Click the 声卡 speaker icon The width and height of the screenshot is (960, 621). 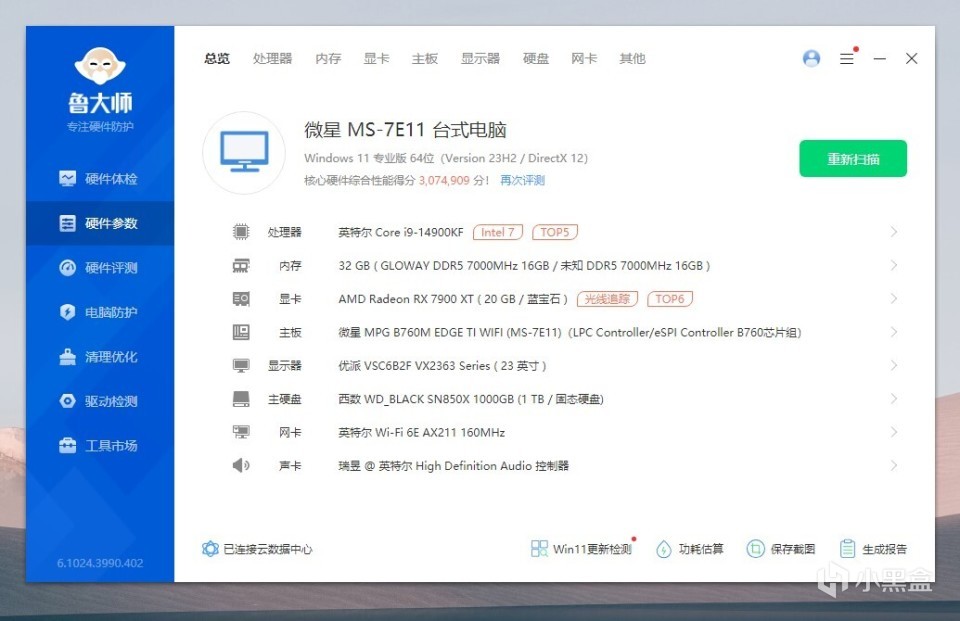(241, 465)
